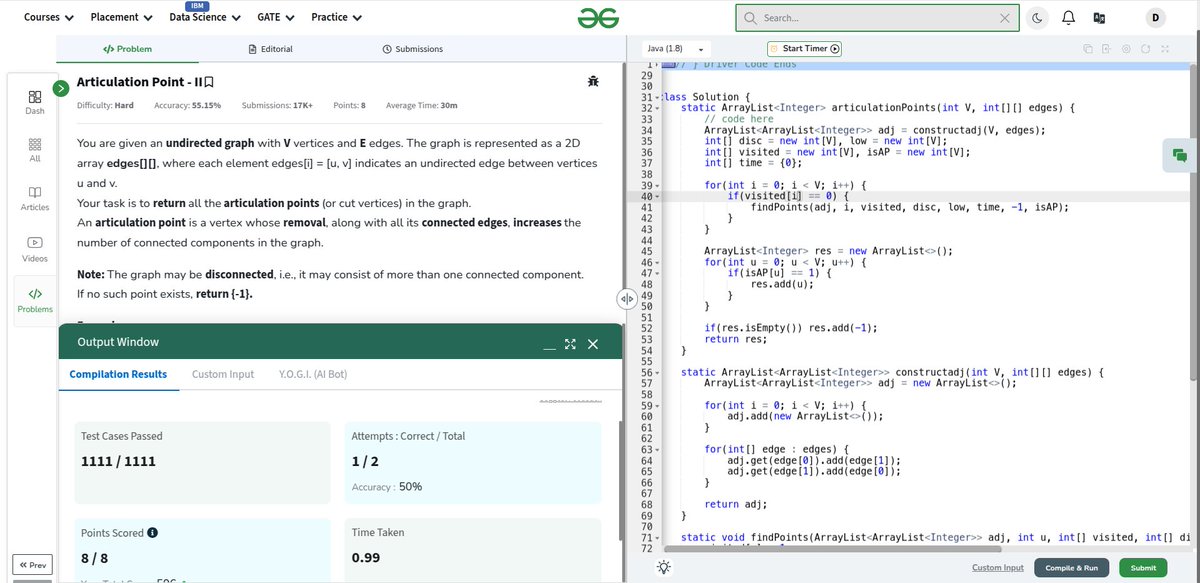Submit the solution
Image resolution: width=1200 pixels, height=583 pixels.
click(1143, 567)
